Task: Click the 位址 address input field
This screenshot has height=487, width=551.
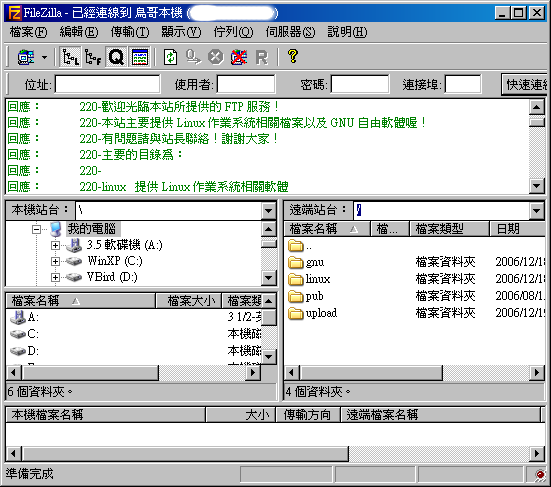Action: (108, 84)
